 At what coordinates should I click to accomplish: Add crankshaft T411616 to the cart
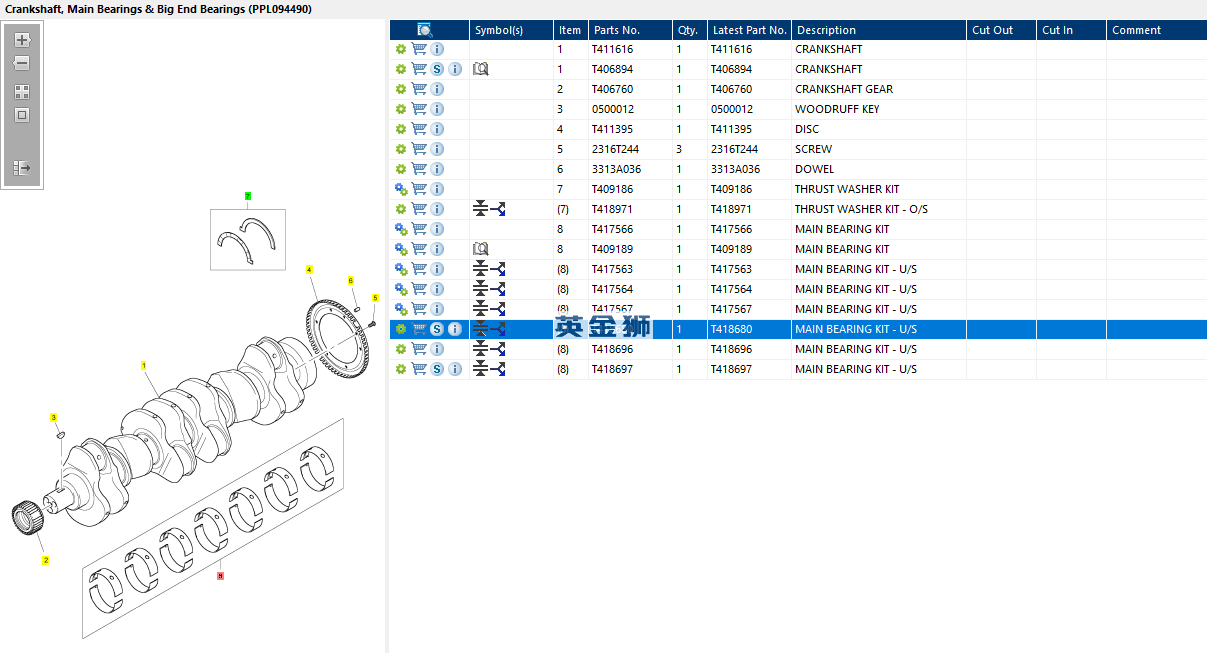point(419,49)
